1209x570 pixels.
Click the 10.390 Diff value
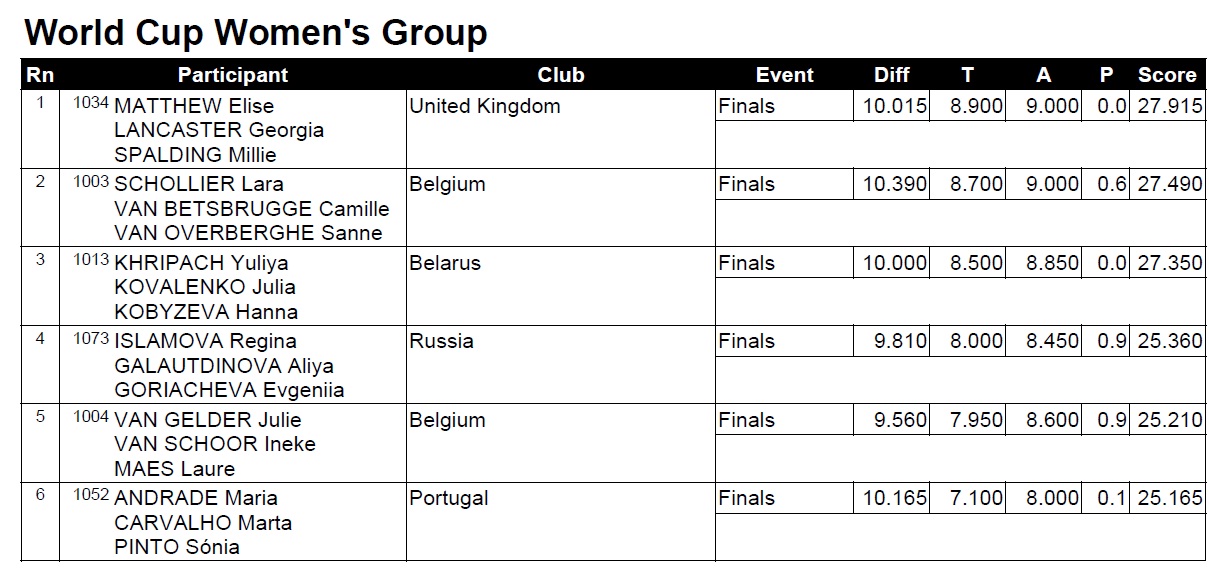[895, 184]
